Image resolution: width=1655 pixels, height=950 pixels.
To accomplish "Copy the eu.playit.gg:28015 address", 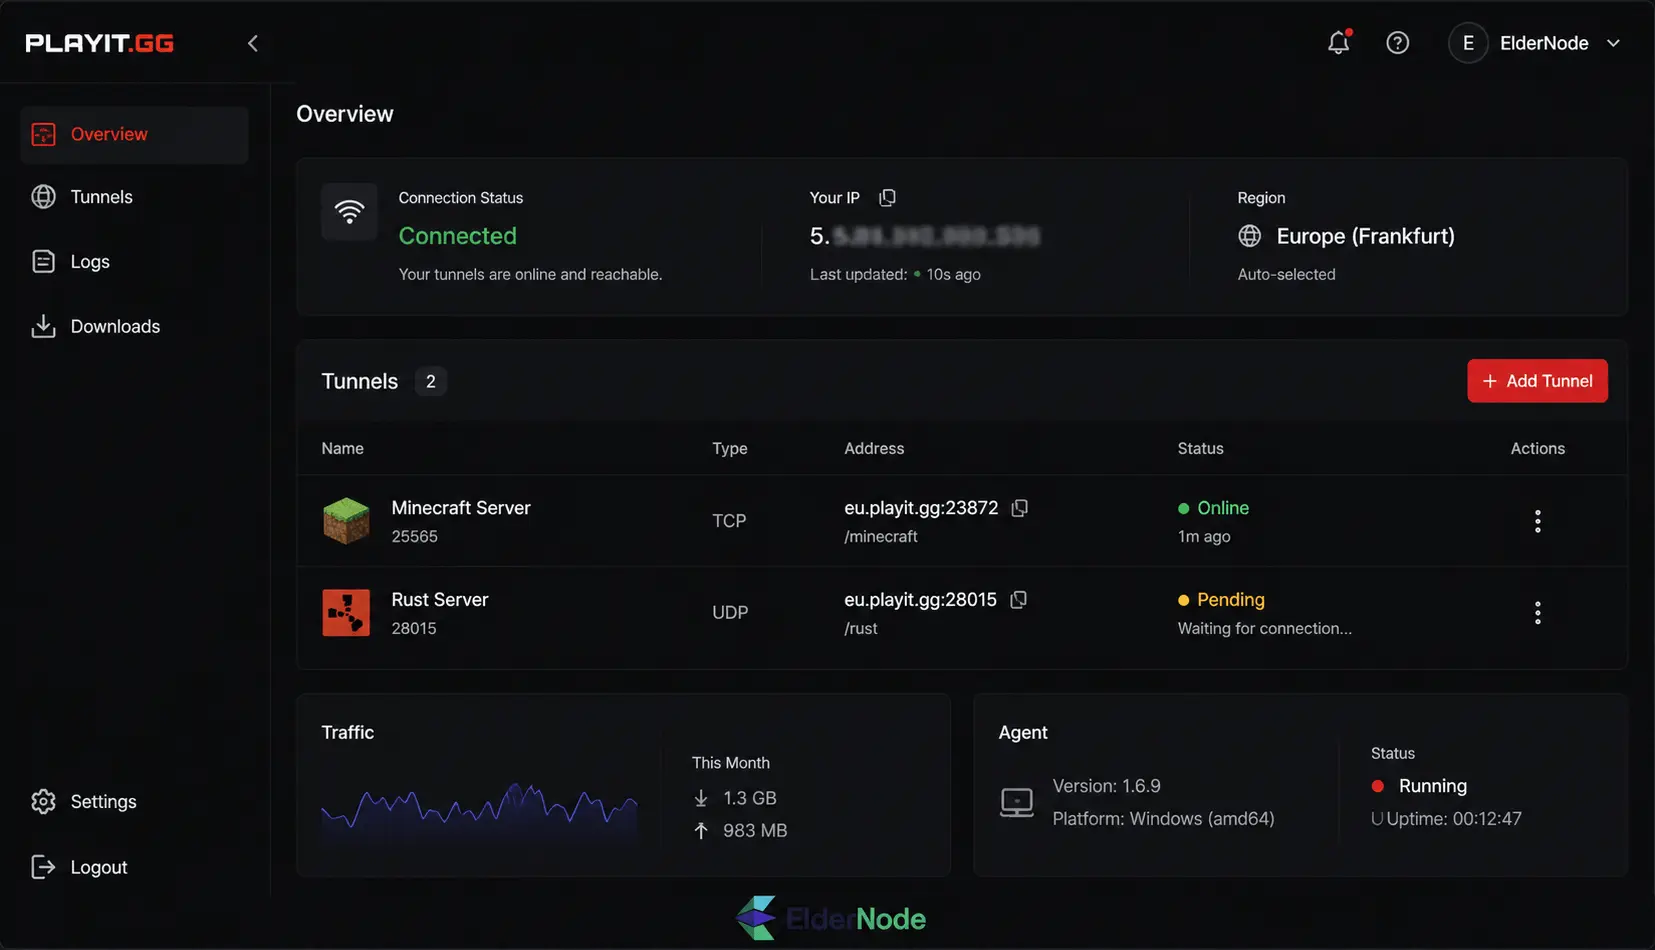I will tap(1018, 600).
